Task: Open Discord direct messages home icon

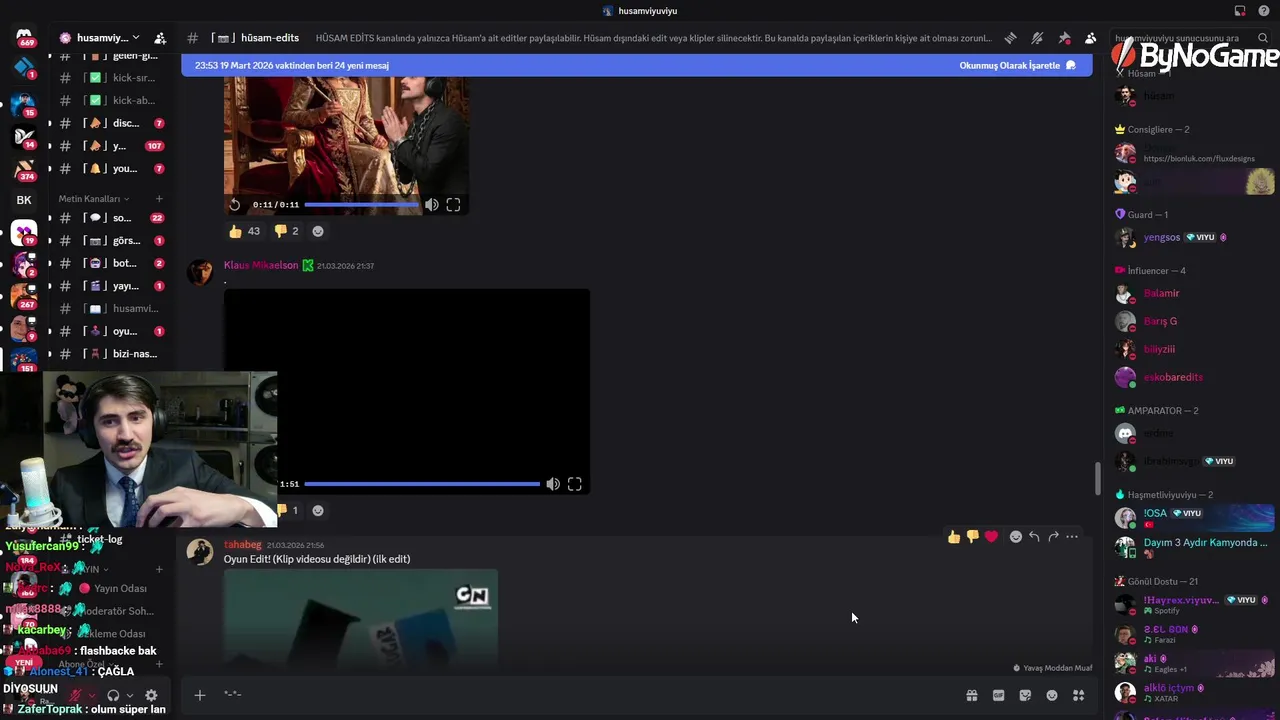Action: click(24, 37)
